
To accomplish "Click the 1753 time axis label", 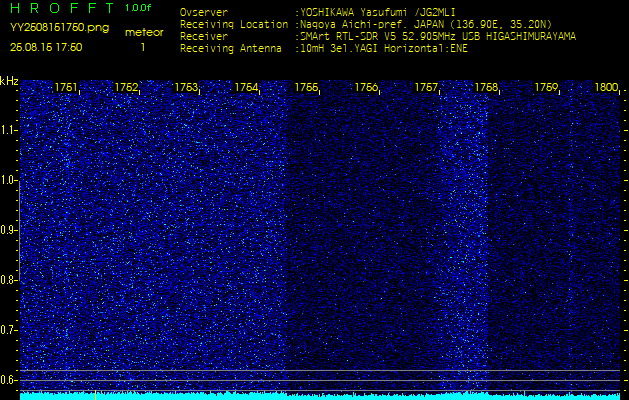I will click(186, 87).
